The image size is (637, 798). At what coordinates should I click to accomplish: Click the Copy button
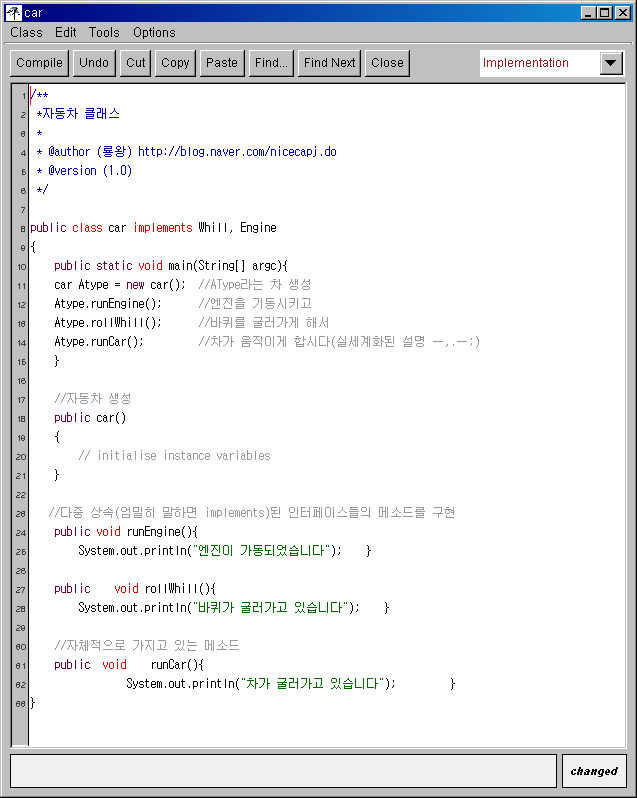point(175,63)
